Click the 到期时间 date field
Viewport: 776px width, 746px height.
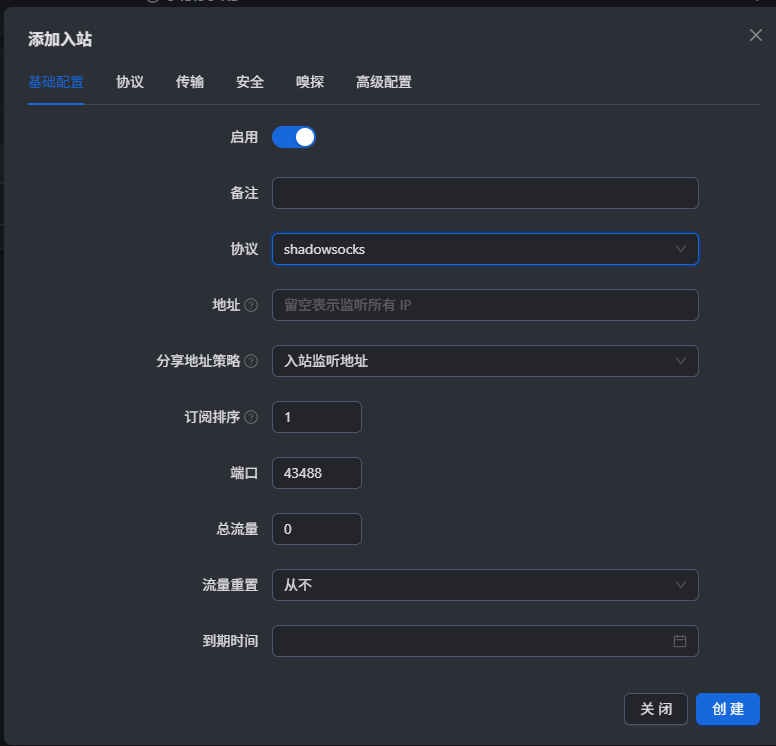[485, 641]
